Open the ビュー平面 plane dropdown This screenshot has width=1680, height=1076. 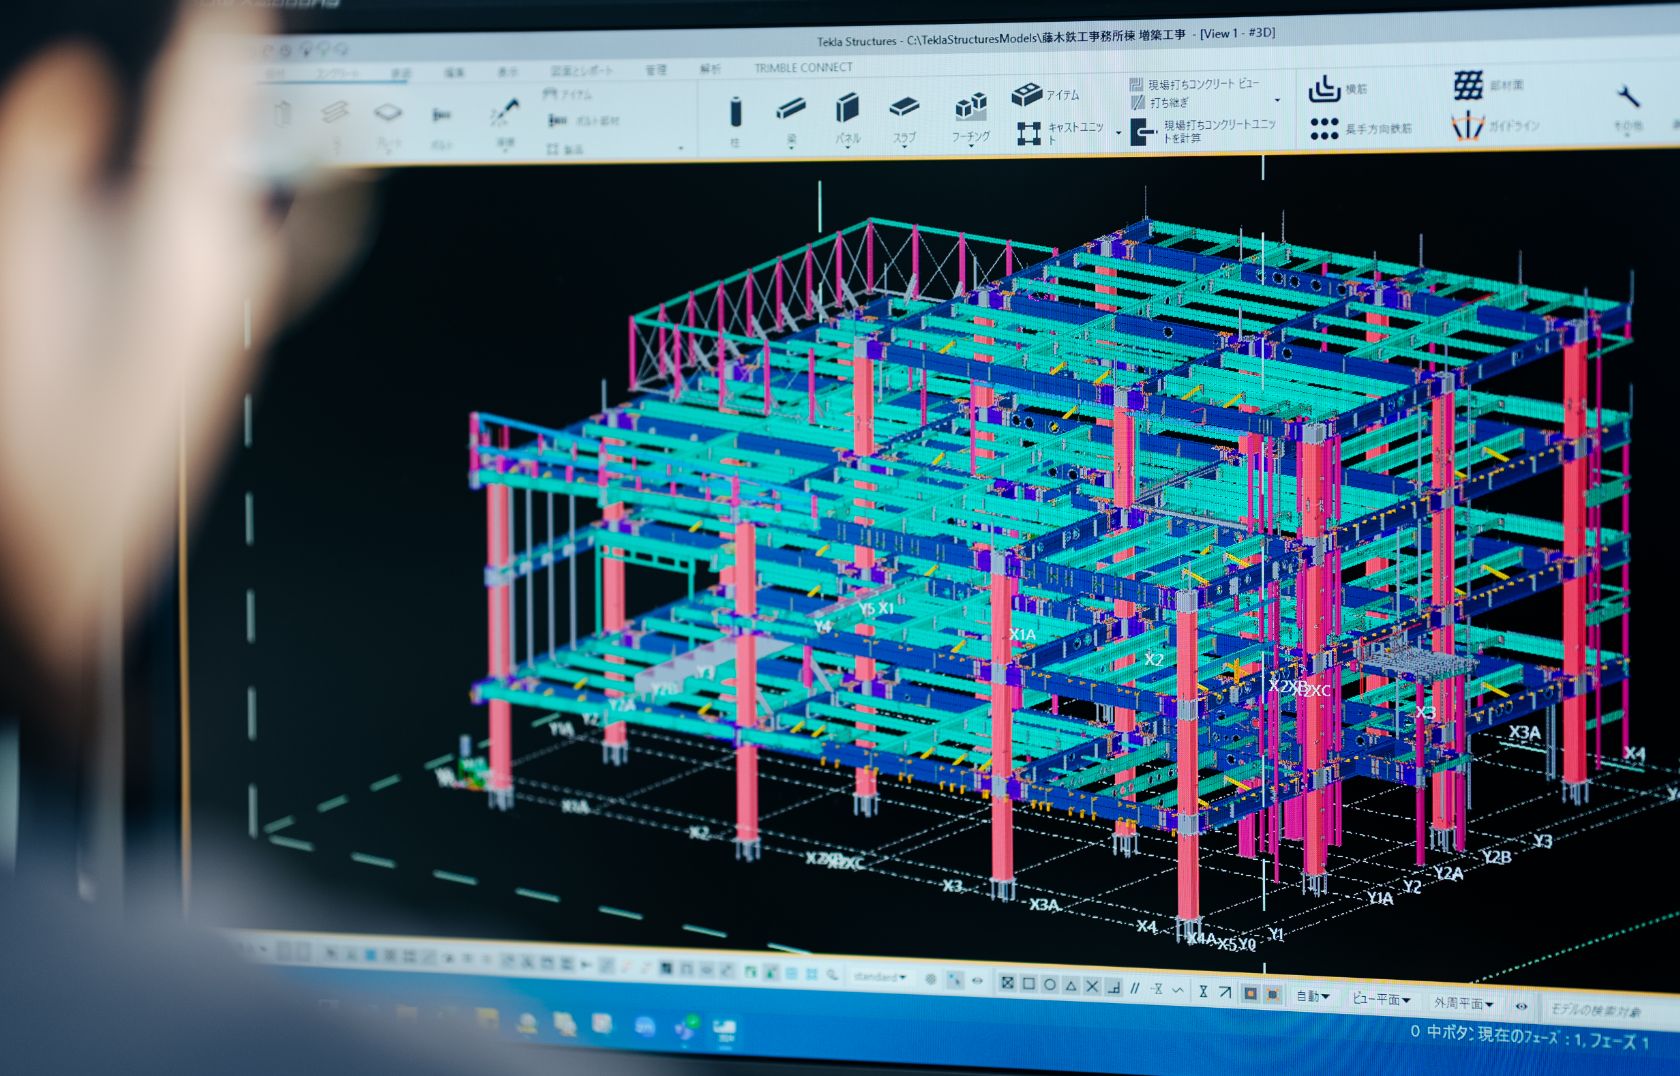pyautogui.click(x=1381, y=999)
